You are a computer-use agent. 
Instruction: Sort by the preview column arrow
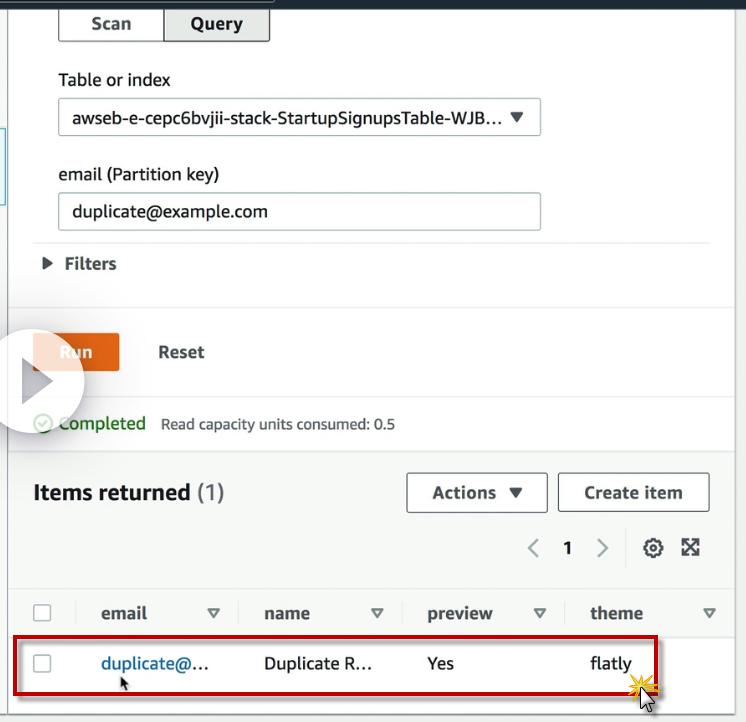[x=540, y=613]
